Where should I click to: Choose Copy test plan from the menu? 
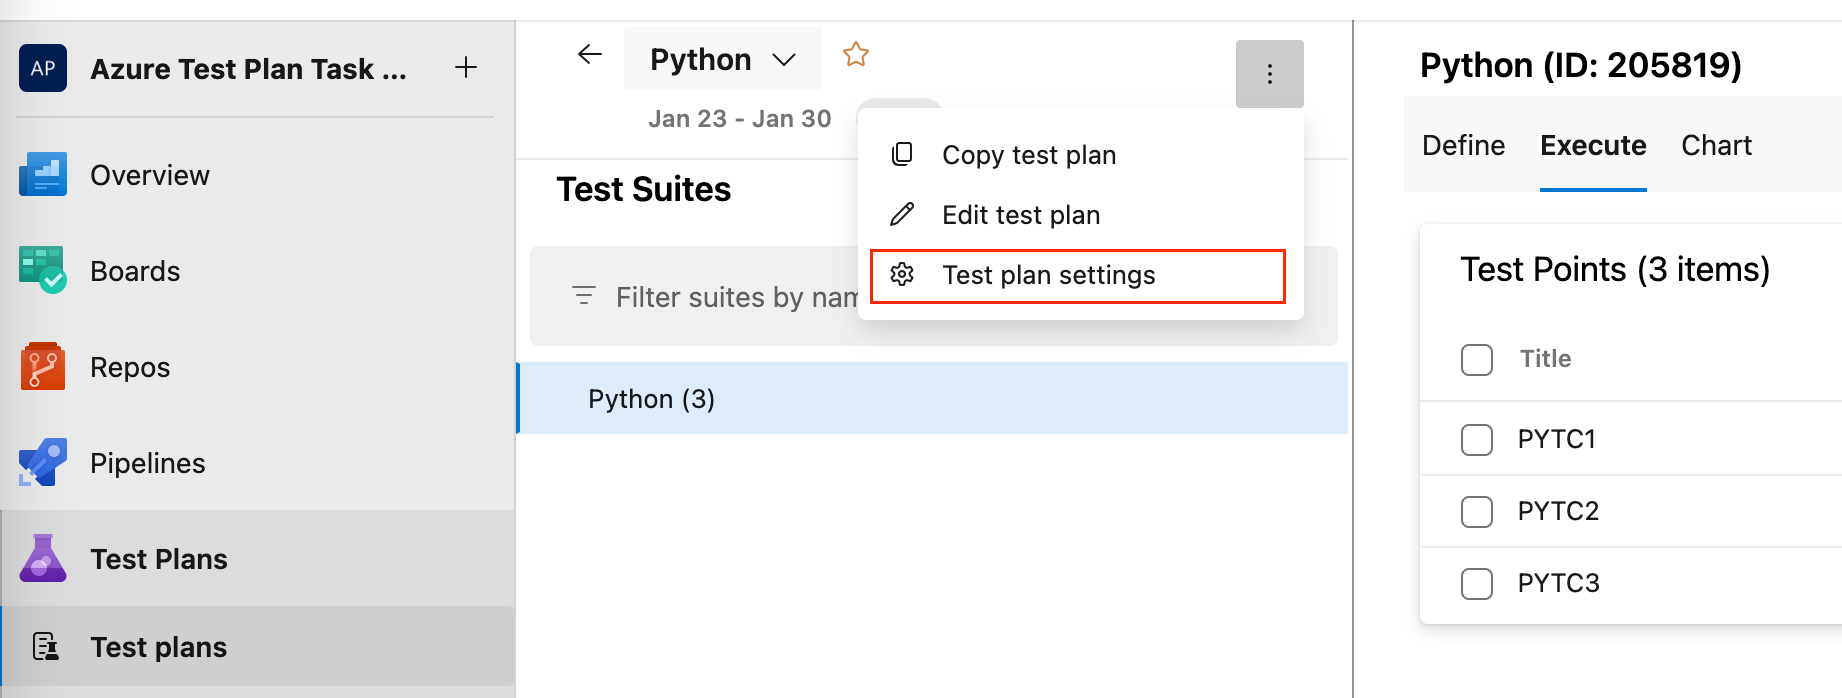coord(1029,154)
